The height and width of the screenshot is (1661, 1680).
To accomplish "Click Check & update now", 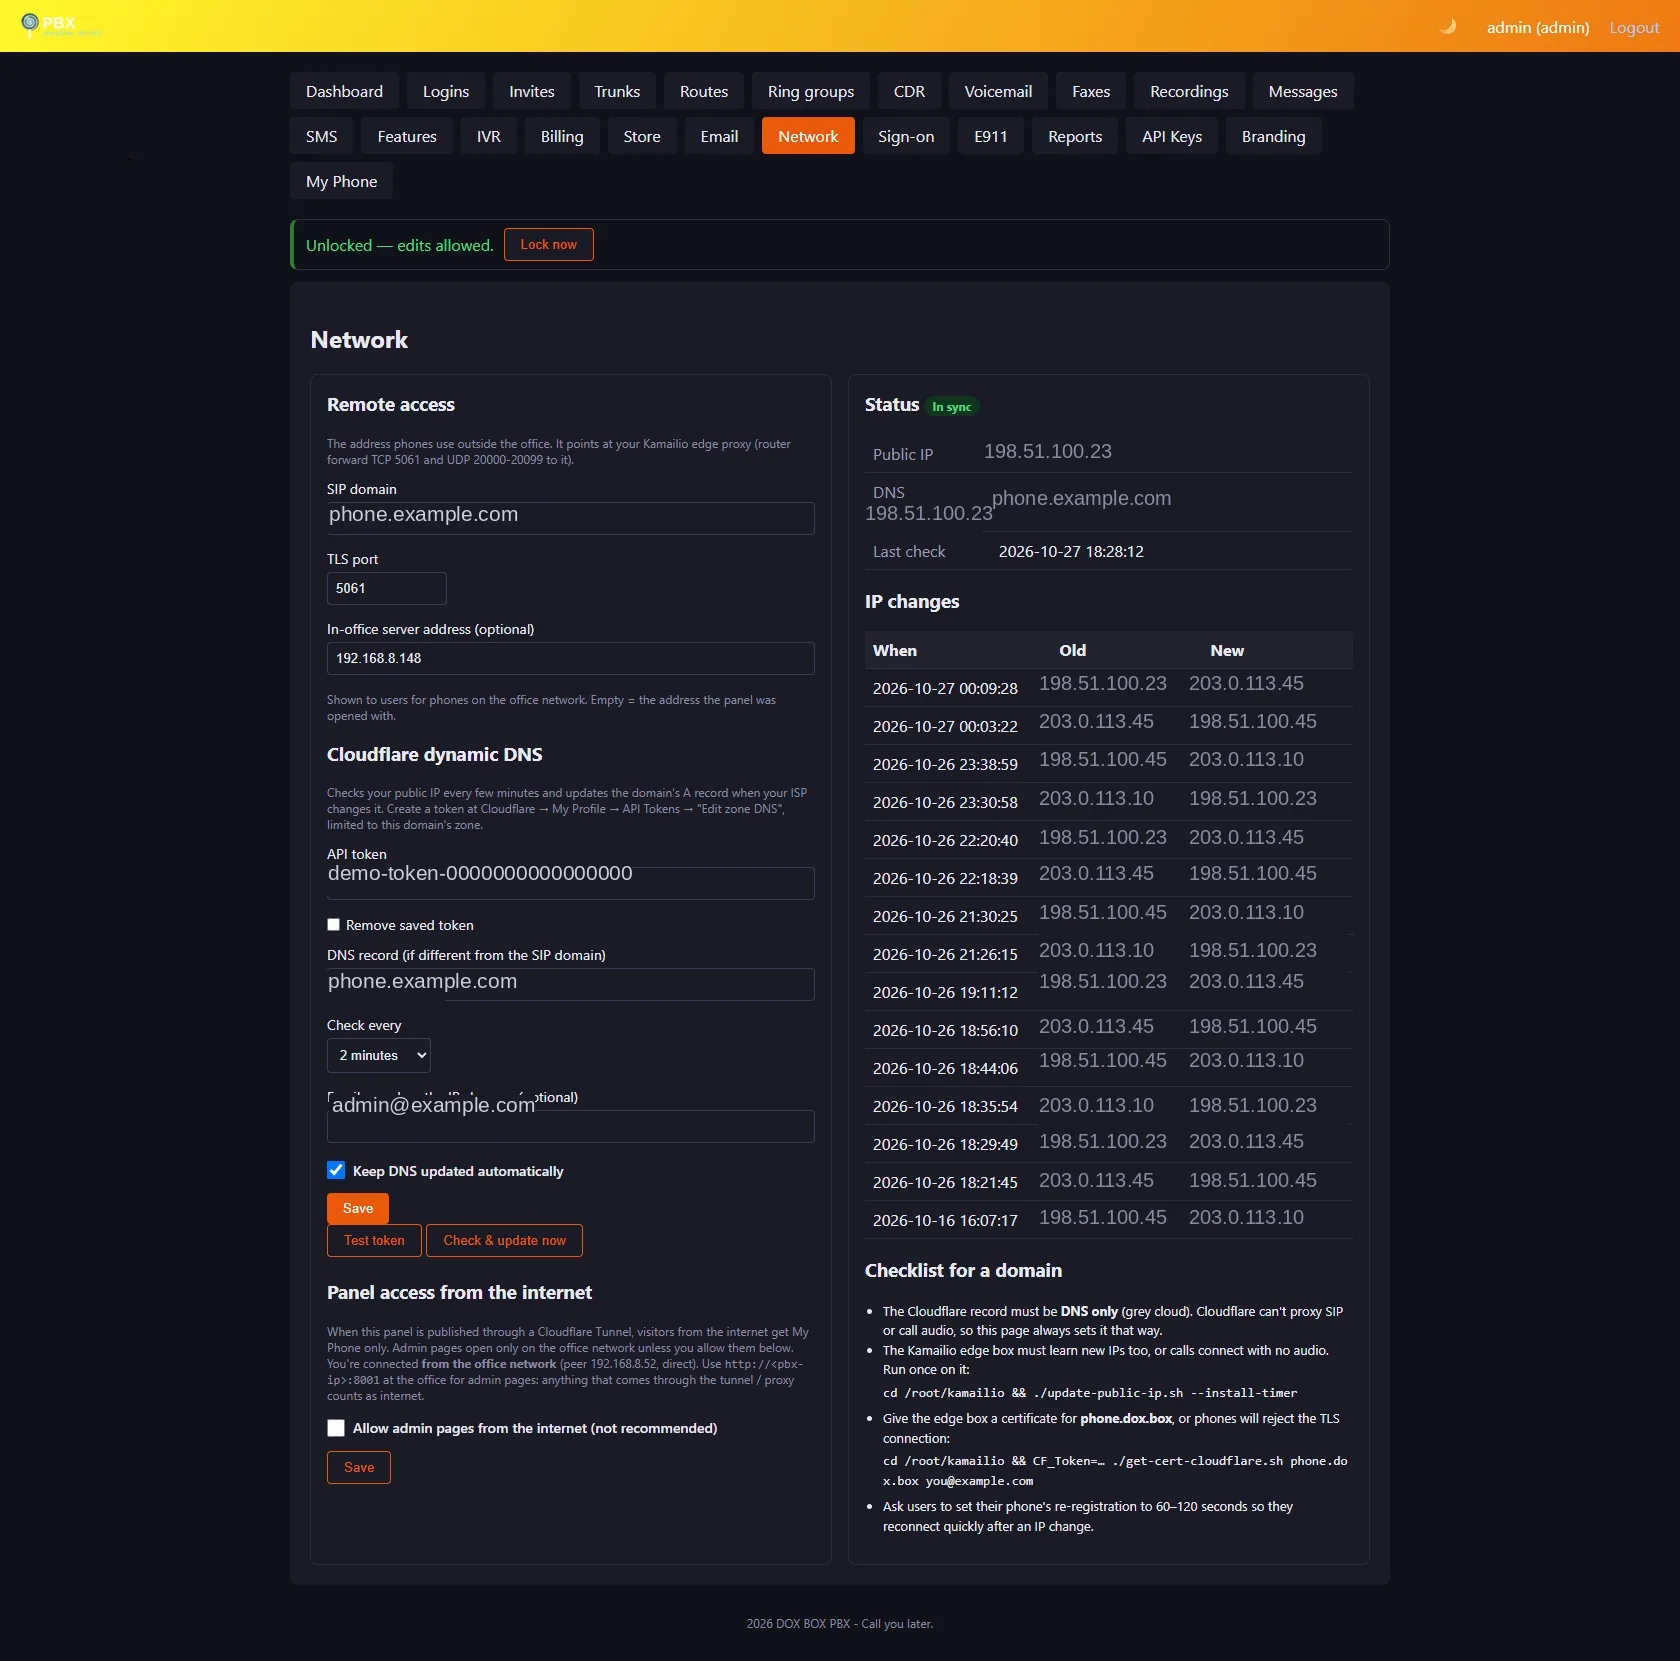I will 505,1240.
